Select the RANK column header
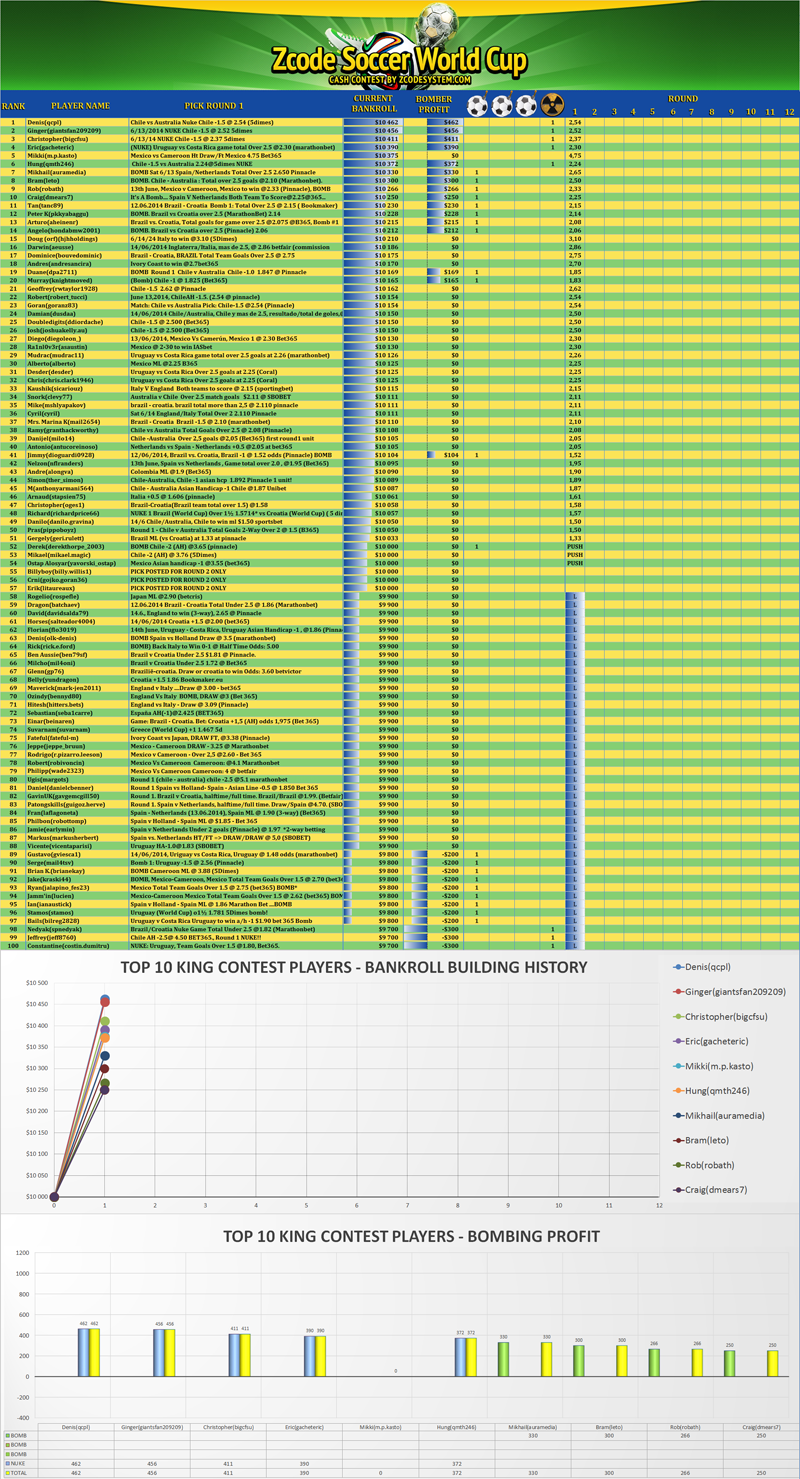 14,104
